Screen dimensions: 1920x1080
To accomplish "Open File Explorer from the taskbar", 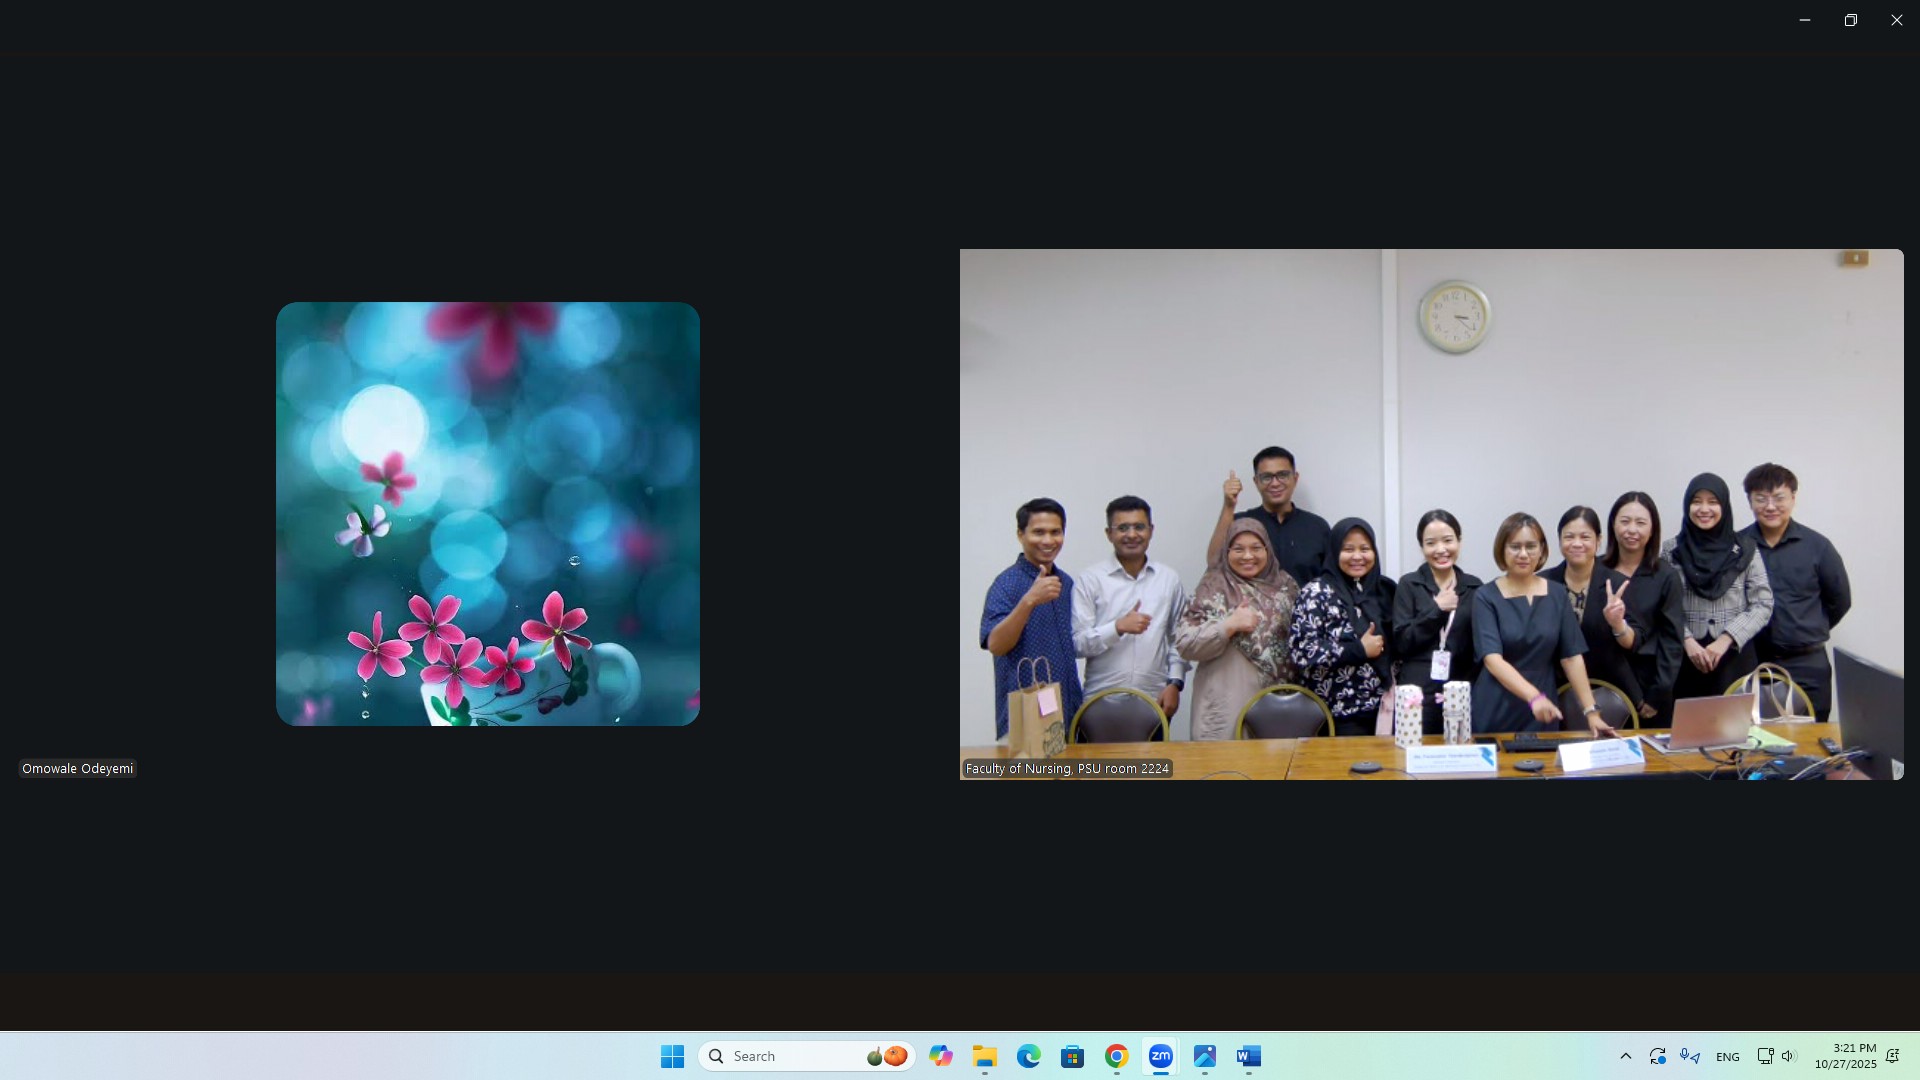I will pos(984,1056).
